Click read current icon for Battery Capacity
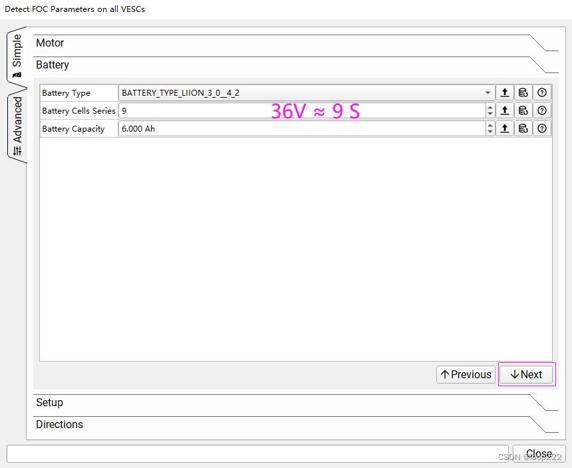The width and height of the screenshot is (572, 468). (x=505, y=128)
